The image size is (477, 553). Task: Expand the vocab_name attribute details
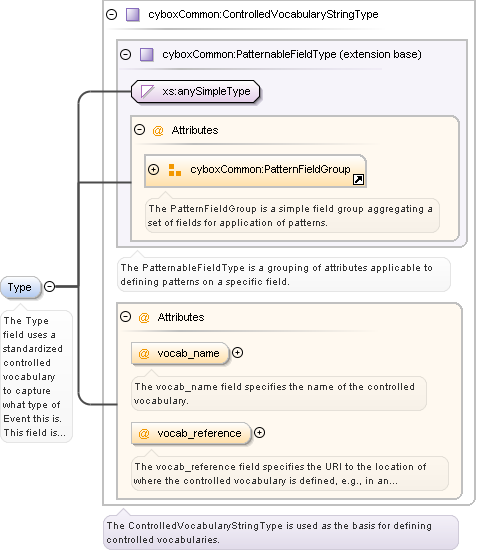(238, 353)
